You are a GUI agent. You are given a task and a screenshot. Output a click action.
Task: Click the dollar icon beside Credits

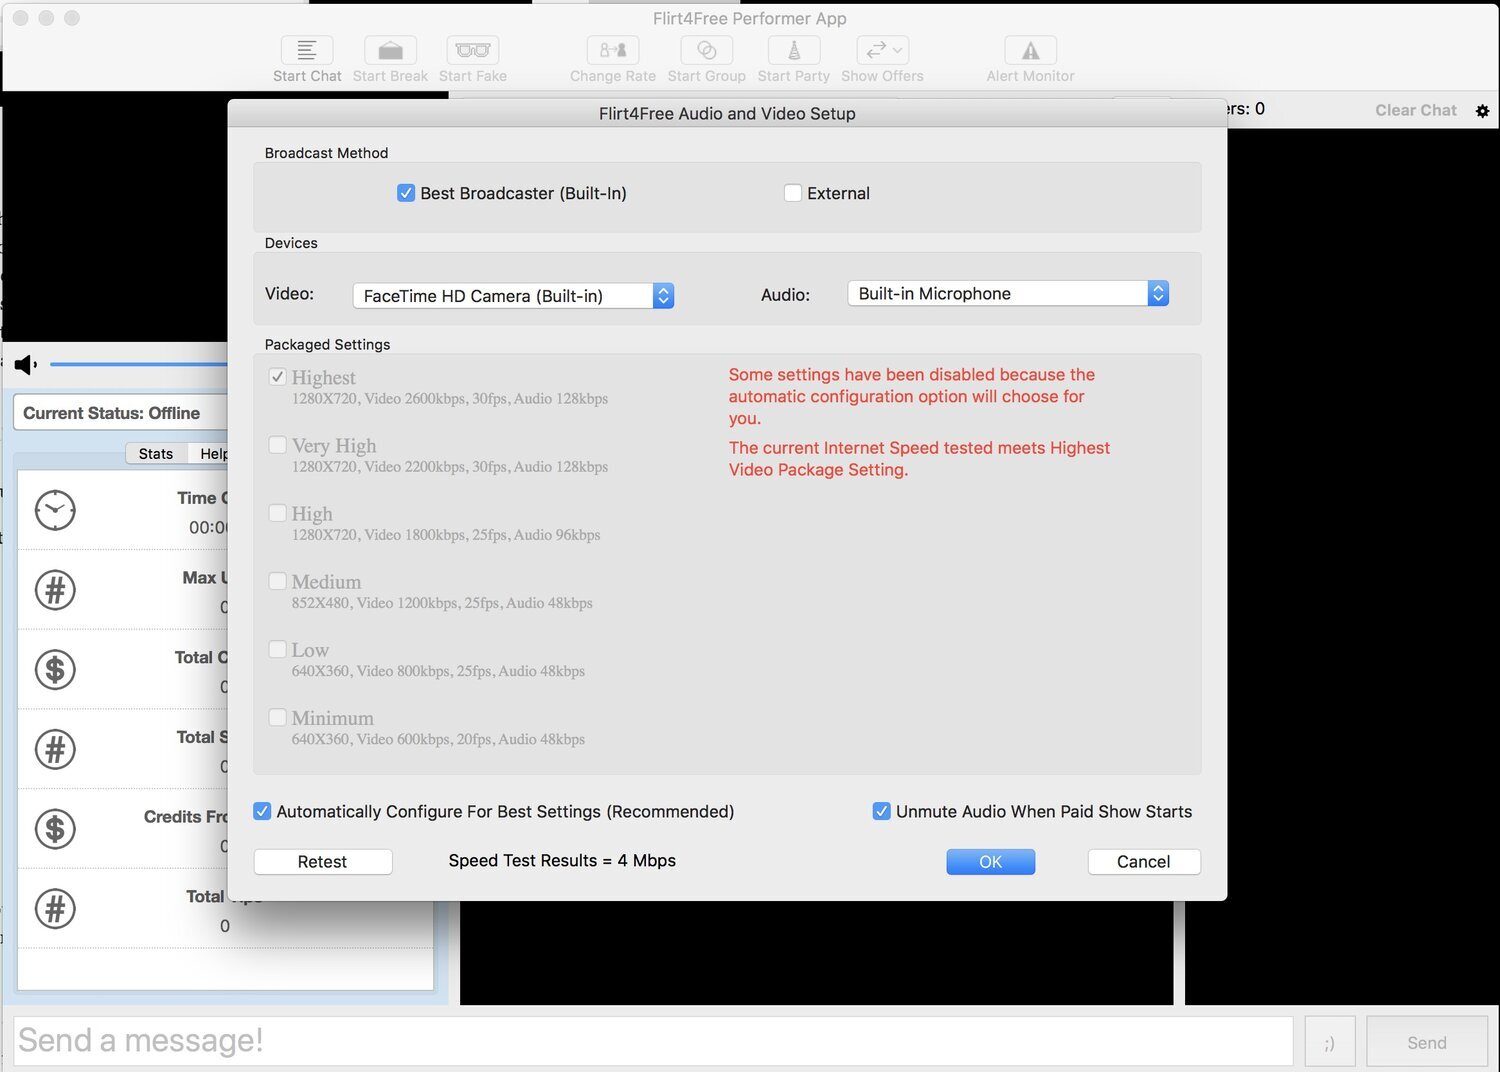pos(55,829)
